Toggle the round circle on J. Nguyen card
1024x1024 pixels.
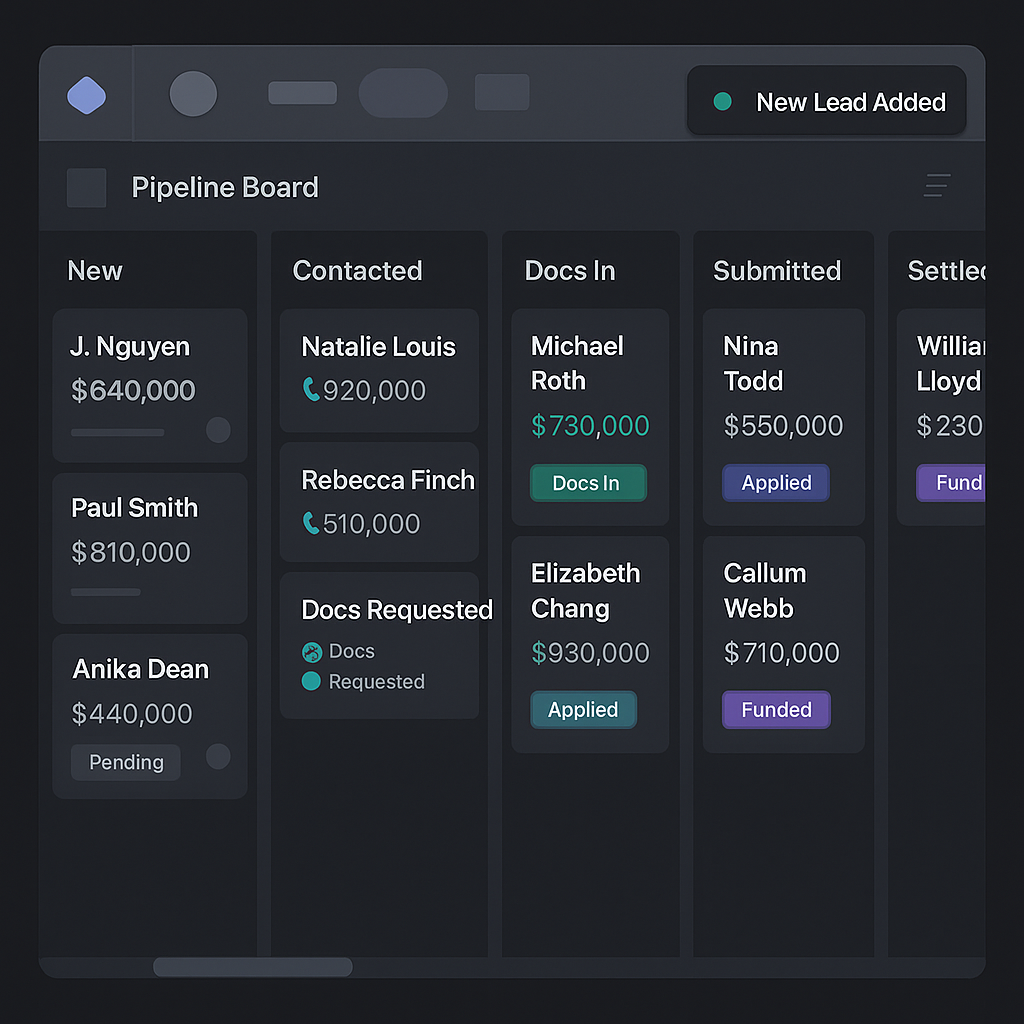(218, 430)
